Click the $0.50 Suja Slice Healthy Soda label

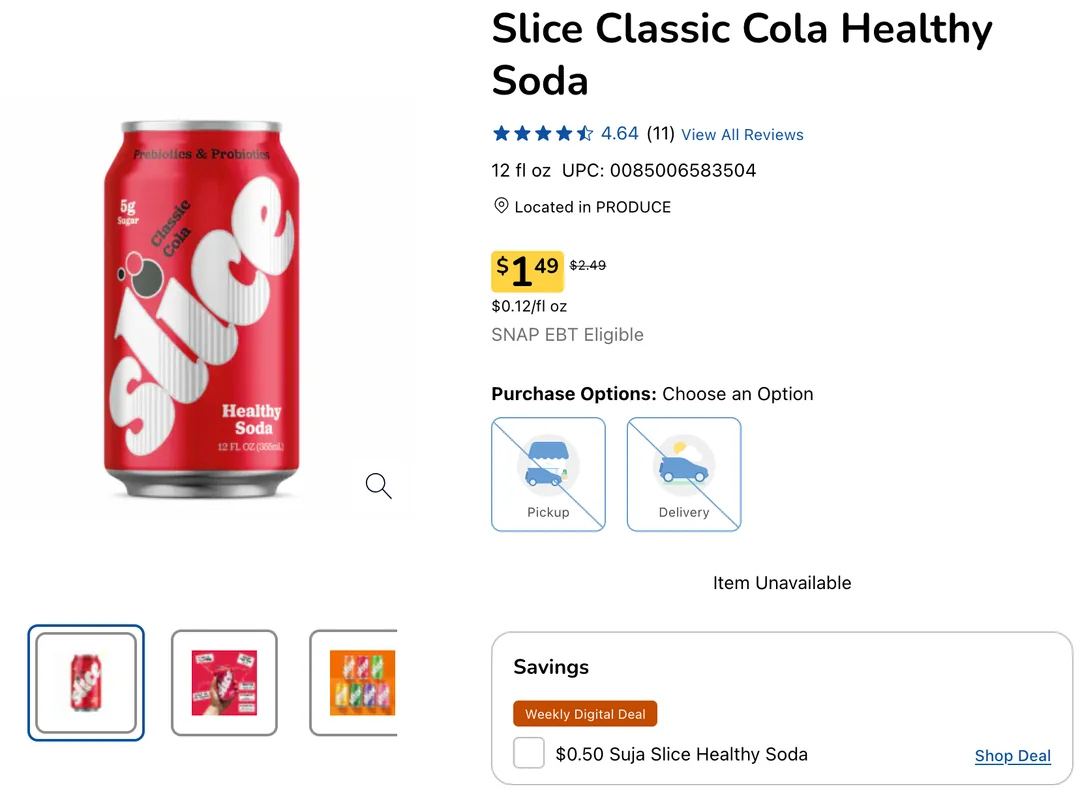(681, 754)
